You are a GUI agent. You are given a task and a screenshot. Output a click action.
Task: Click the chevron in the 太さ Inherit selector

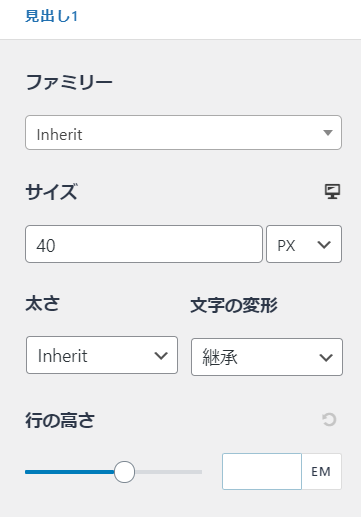click(161, 356)
